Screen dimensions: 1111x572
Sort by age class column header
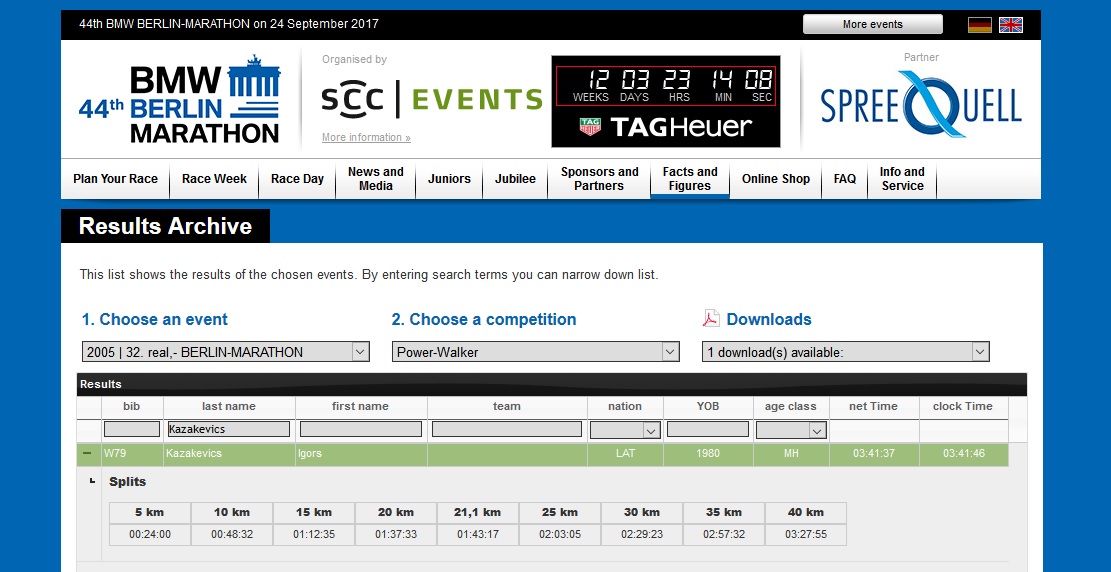tap(791, 406)
